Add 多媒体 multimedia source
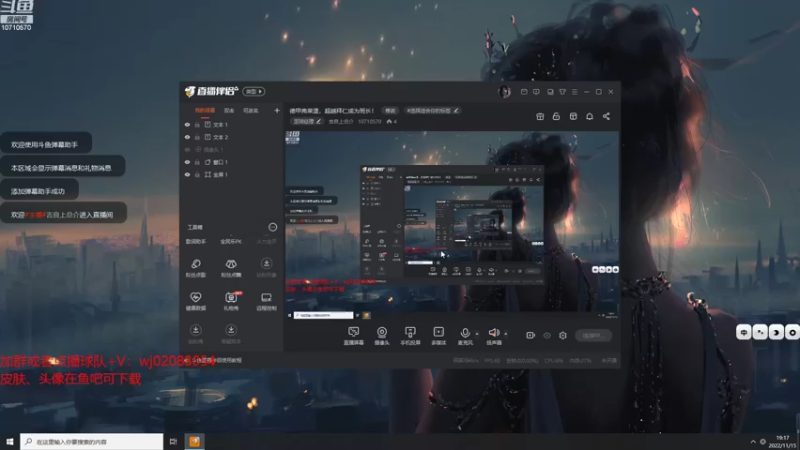The image size is (800, 450). 438,336
